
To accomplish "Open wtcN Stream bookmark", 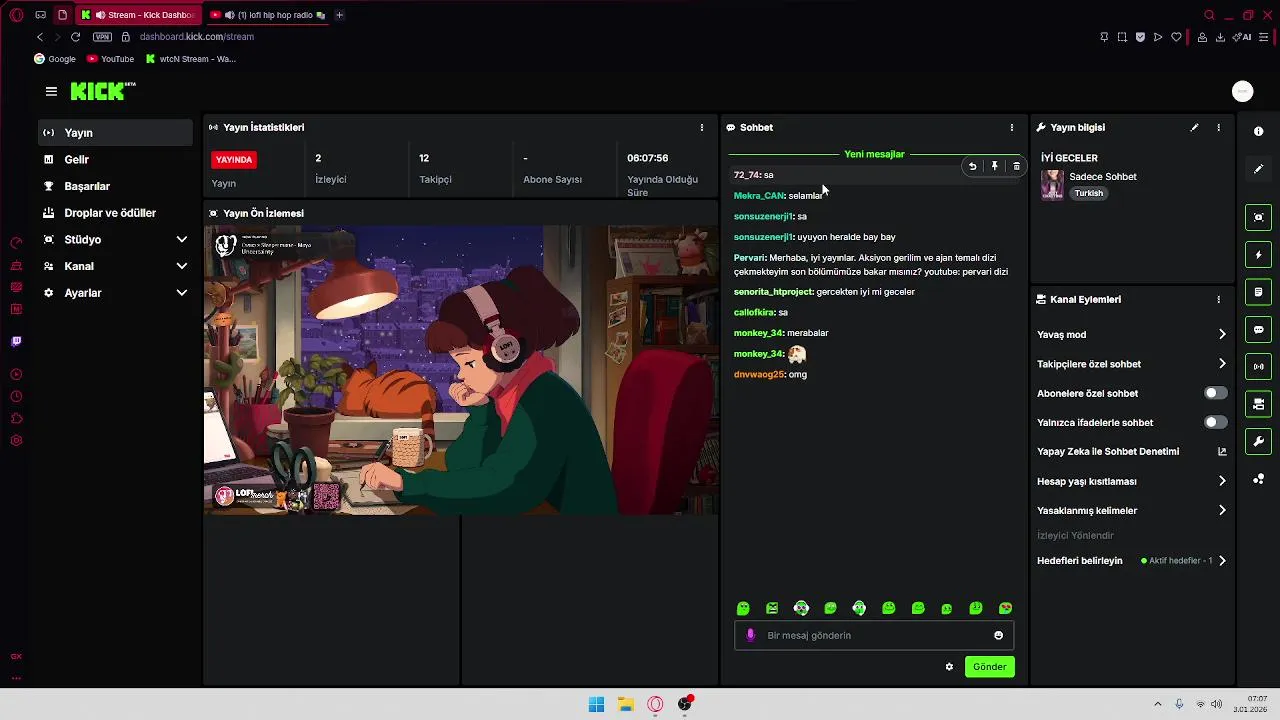I will click(191, 59).
